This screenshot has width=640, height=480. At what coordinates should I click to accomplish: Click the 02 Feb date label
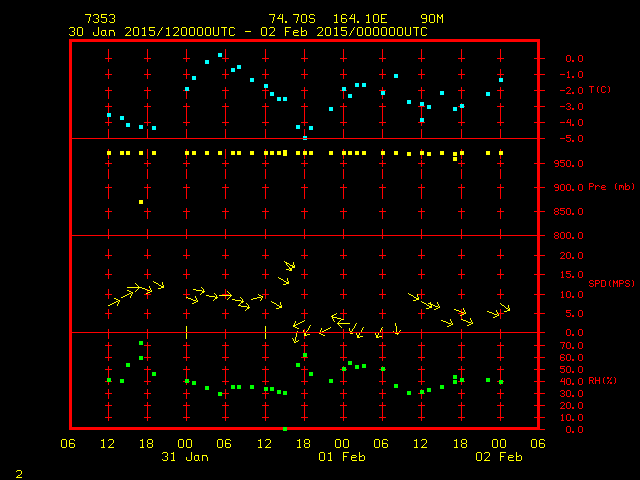pyautogui.click(x=499, y=457)
